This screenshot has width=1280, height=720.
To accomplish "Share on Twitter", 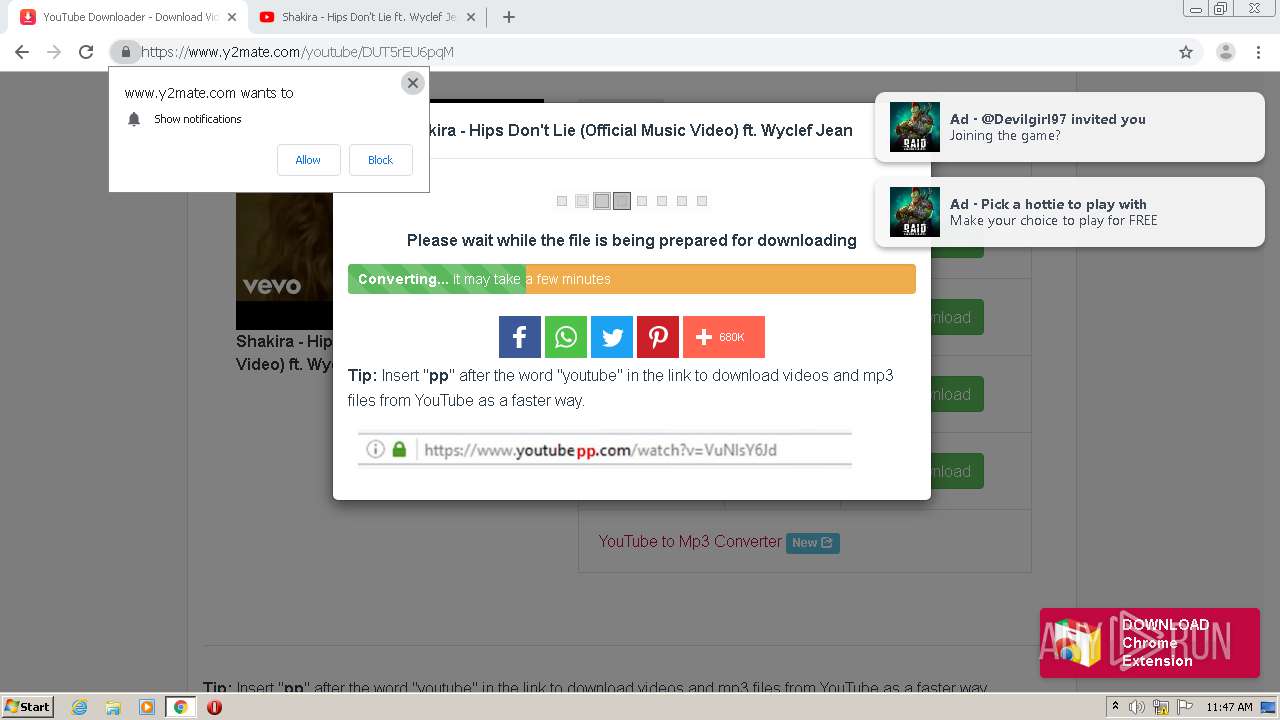I will [x=612, y=337].
